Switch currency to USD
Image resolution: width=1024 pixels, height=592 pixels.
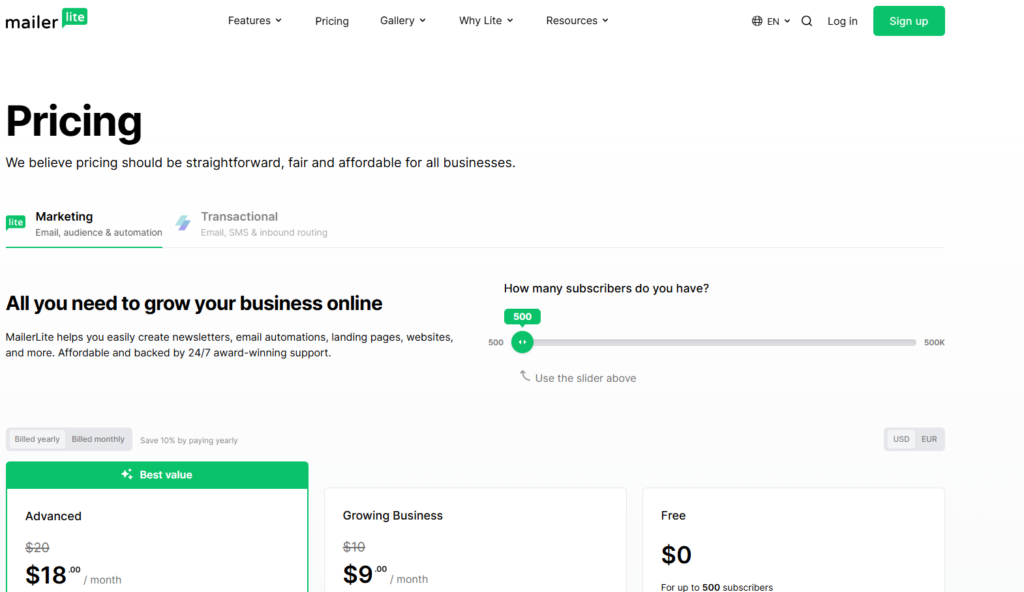(x=901, y=439)
